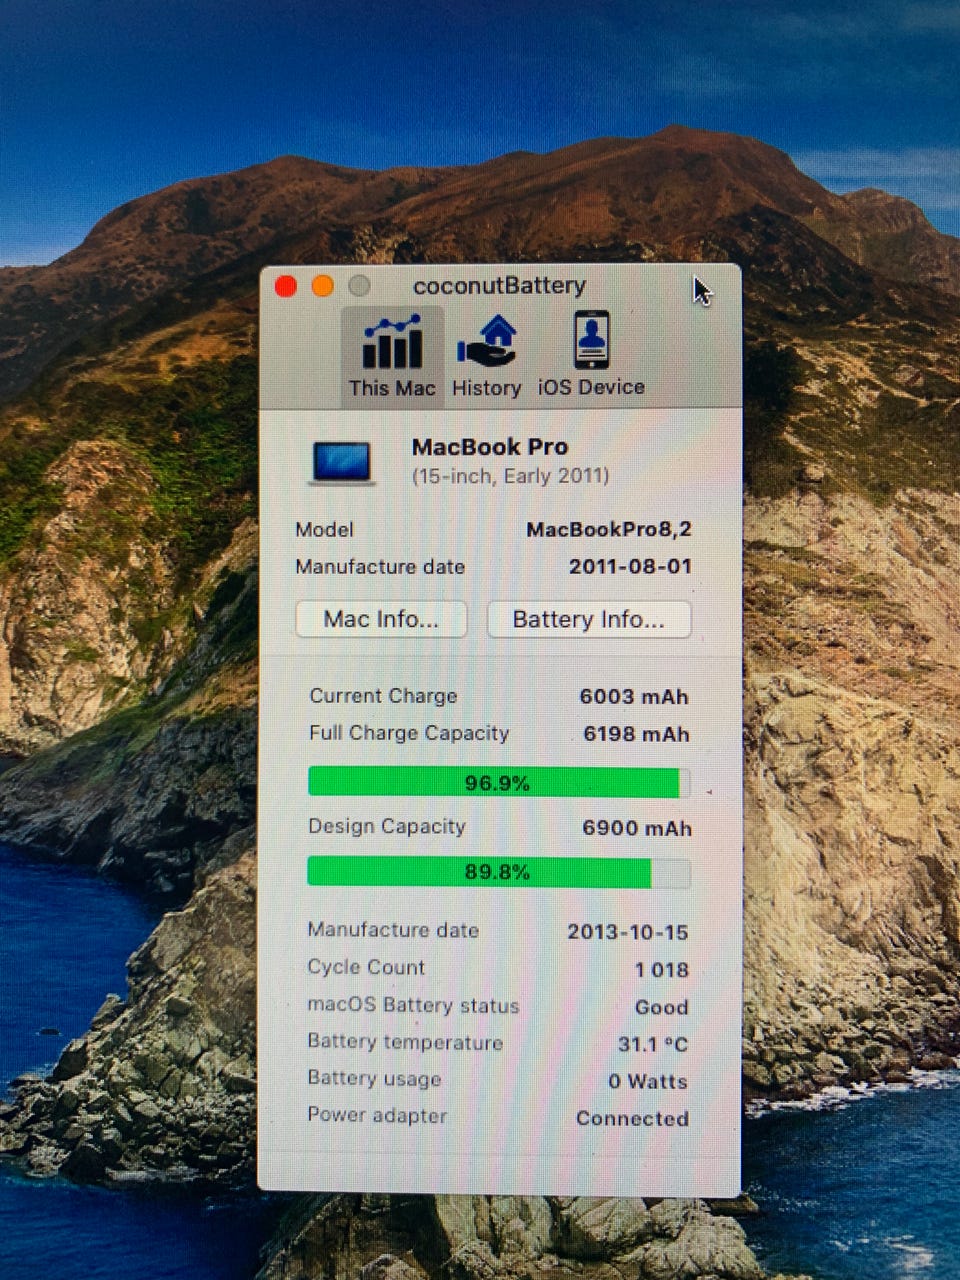Switch to the iOS Device phone icon
Viewport: 960px width, 1280px height.
pyautogui.click(x=591, y=340)
